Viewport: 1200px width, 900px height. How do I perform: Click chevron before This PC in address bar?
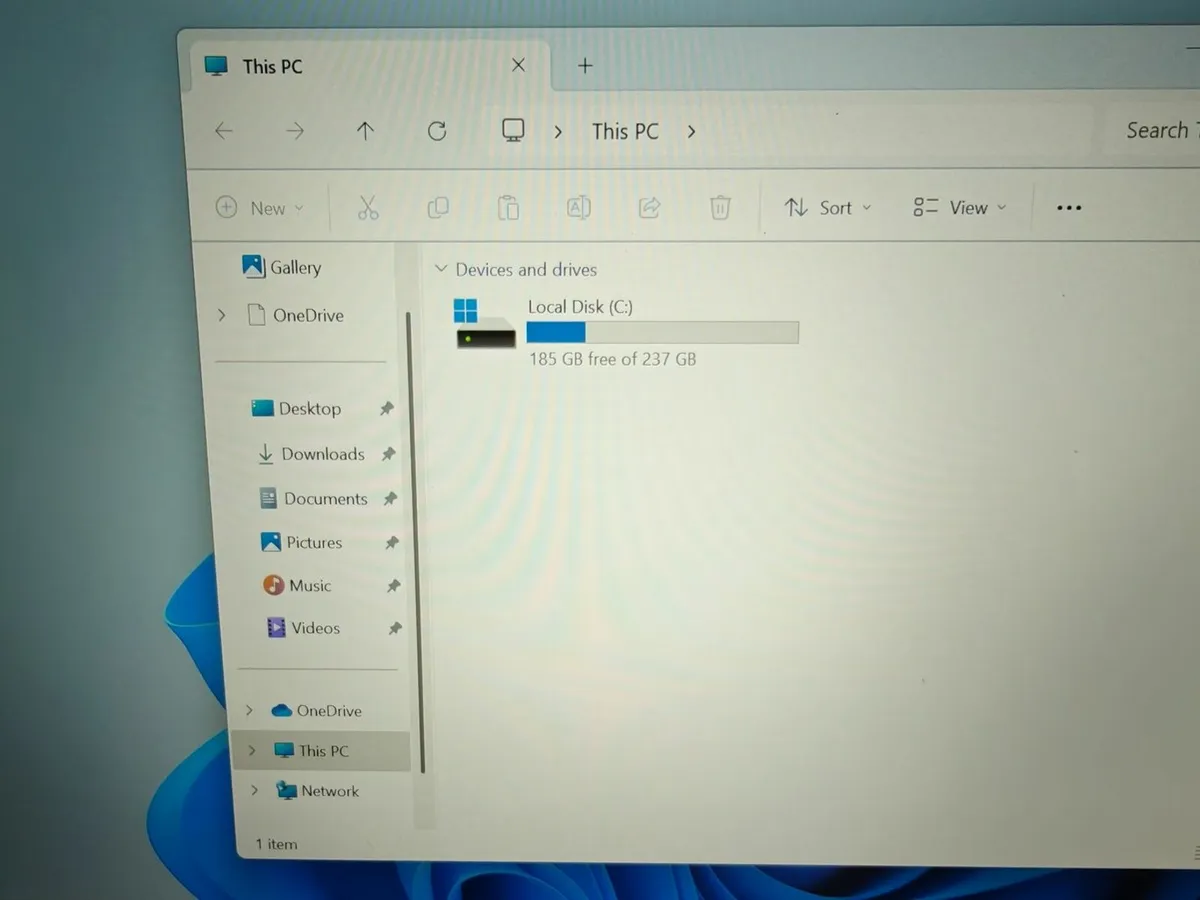click(x=558, y=131)
